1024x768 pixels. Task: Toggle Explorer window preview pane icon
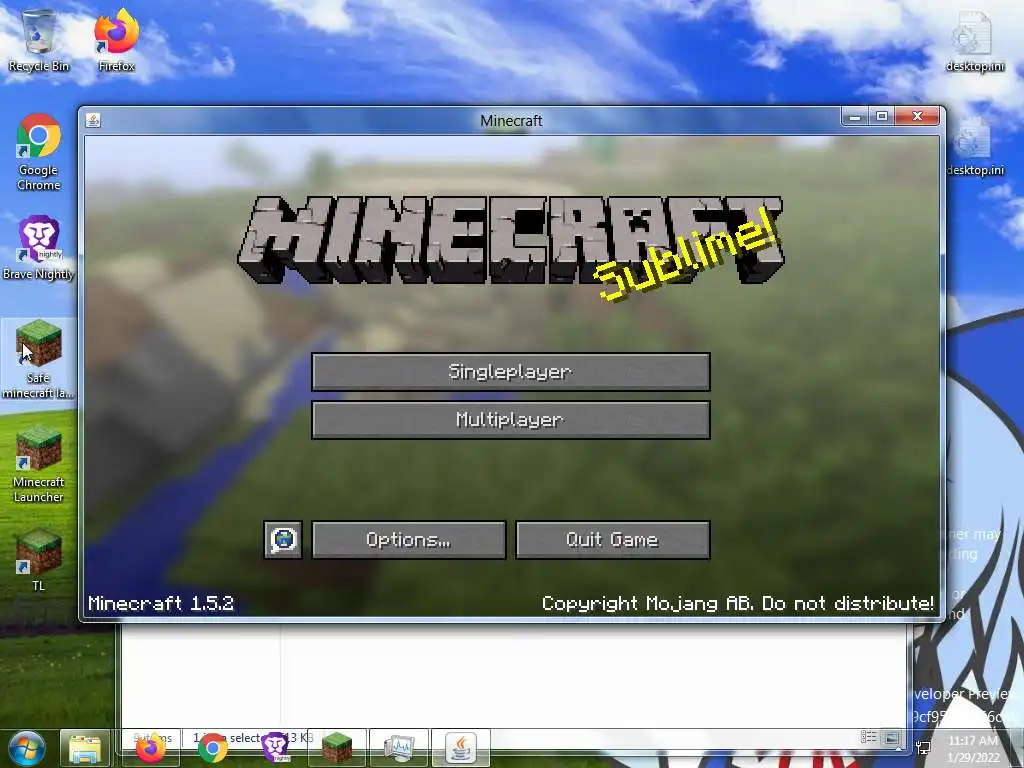click(891, 738)
